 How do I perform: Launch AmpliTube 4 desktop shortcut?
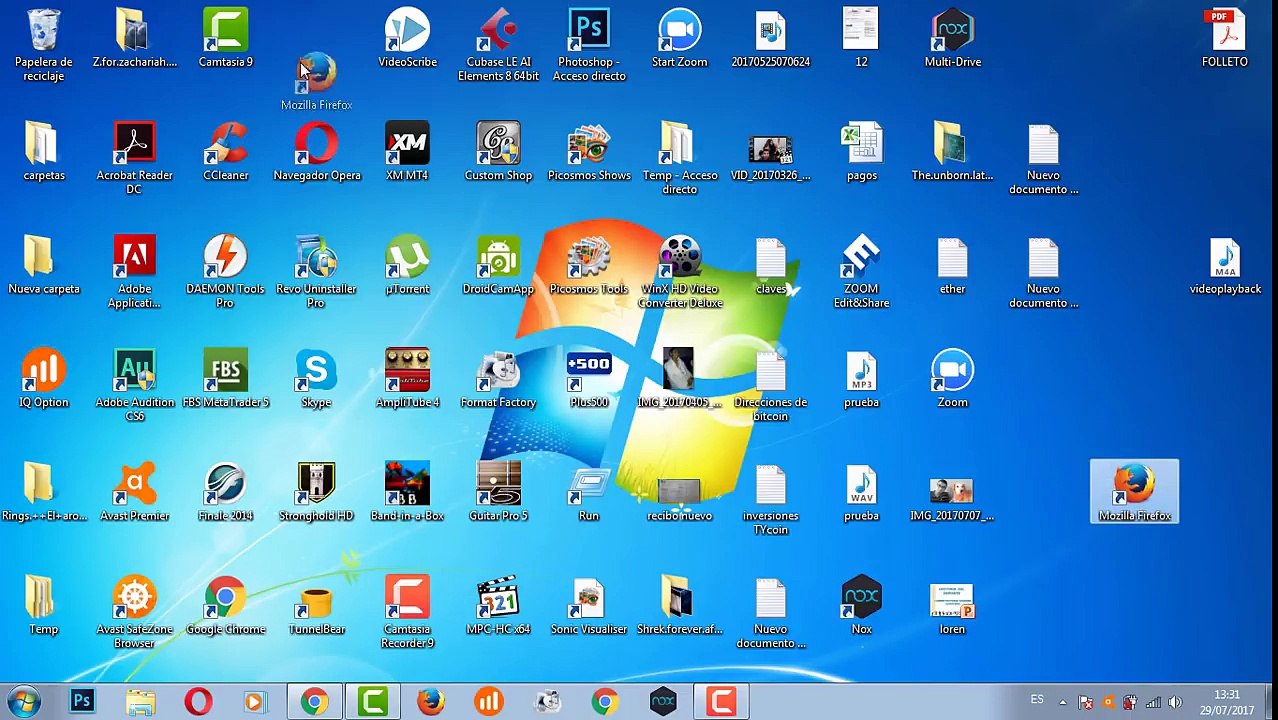coord(407,378)
